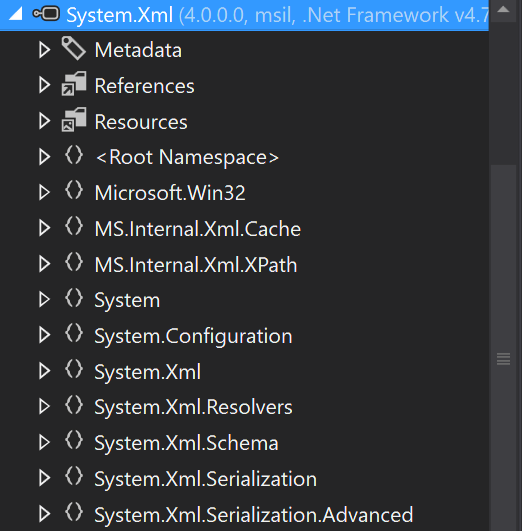522x531 pixels.
Task: Select the System.Xml.Serialization label
Action: point(205,479)
